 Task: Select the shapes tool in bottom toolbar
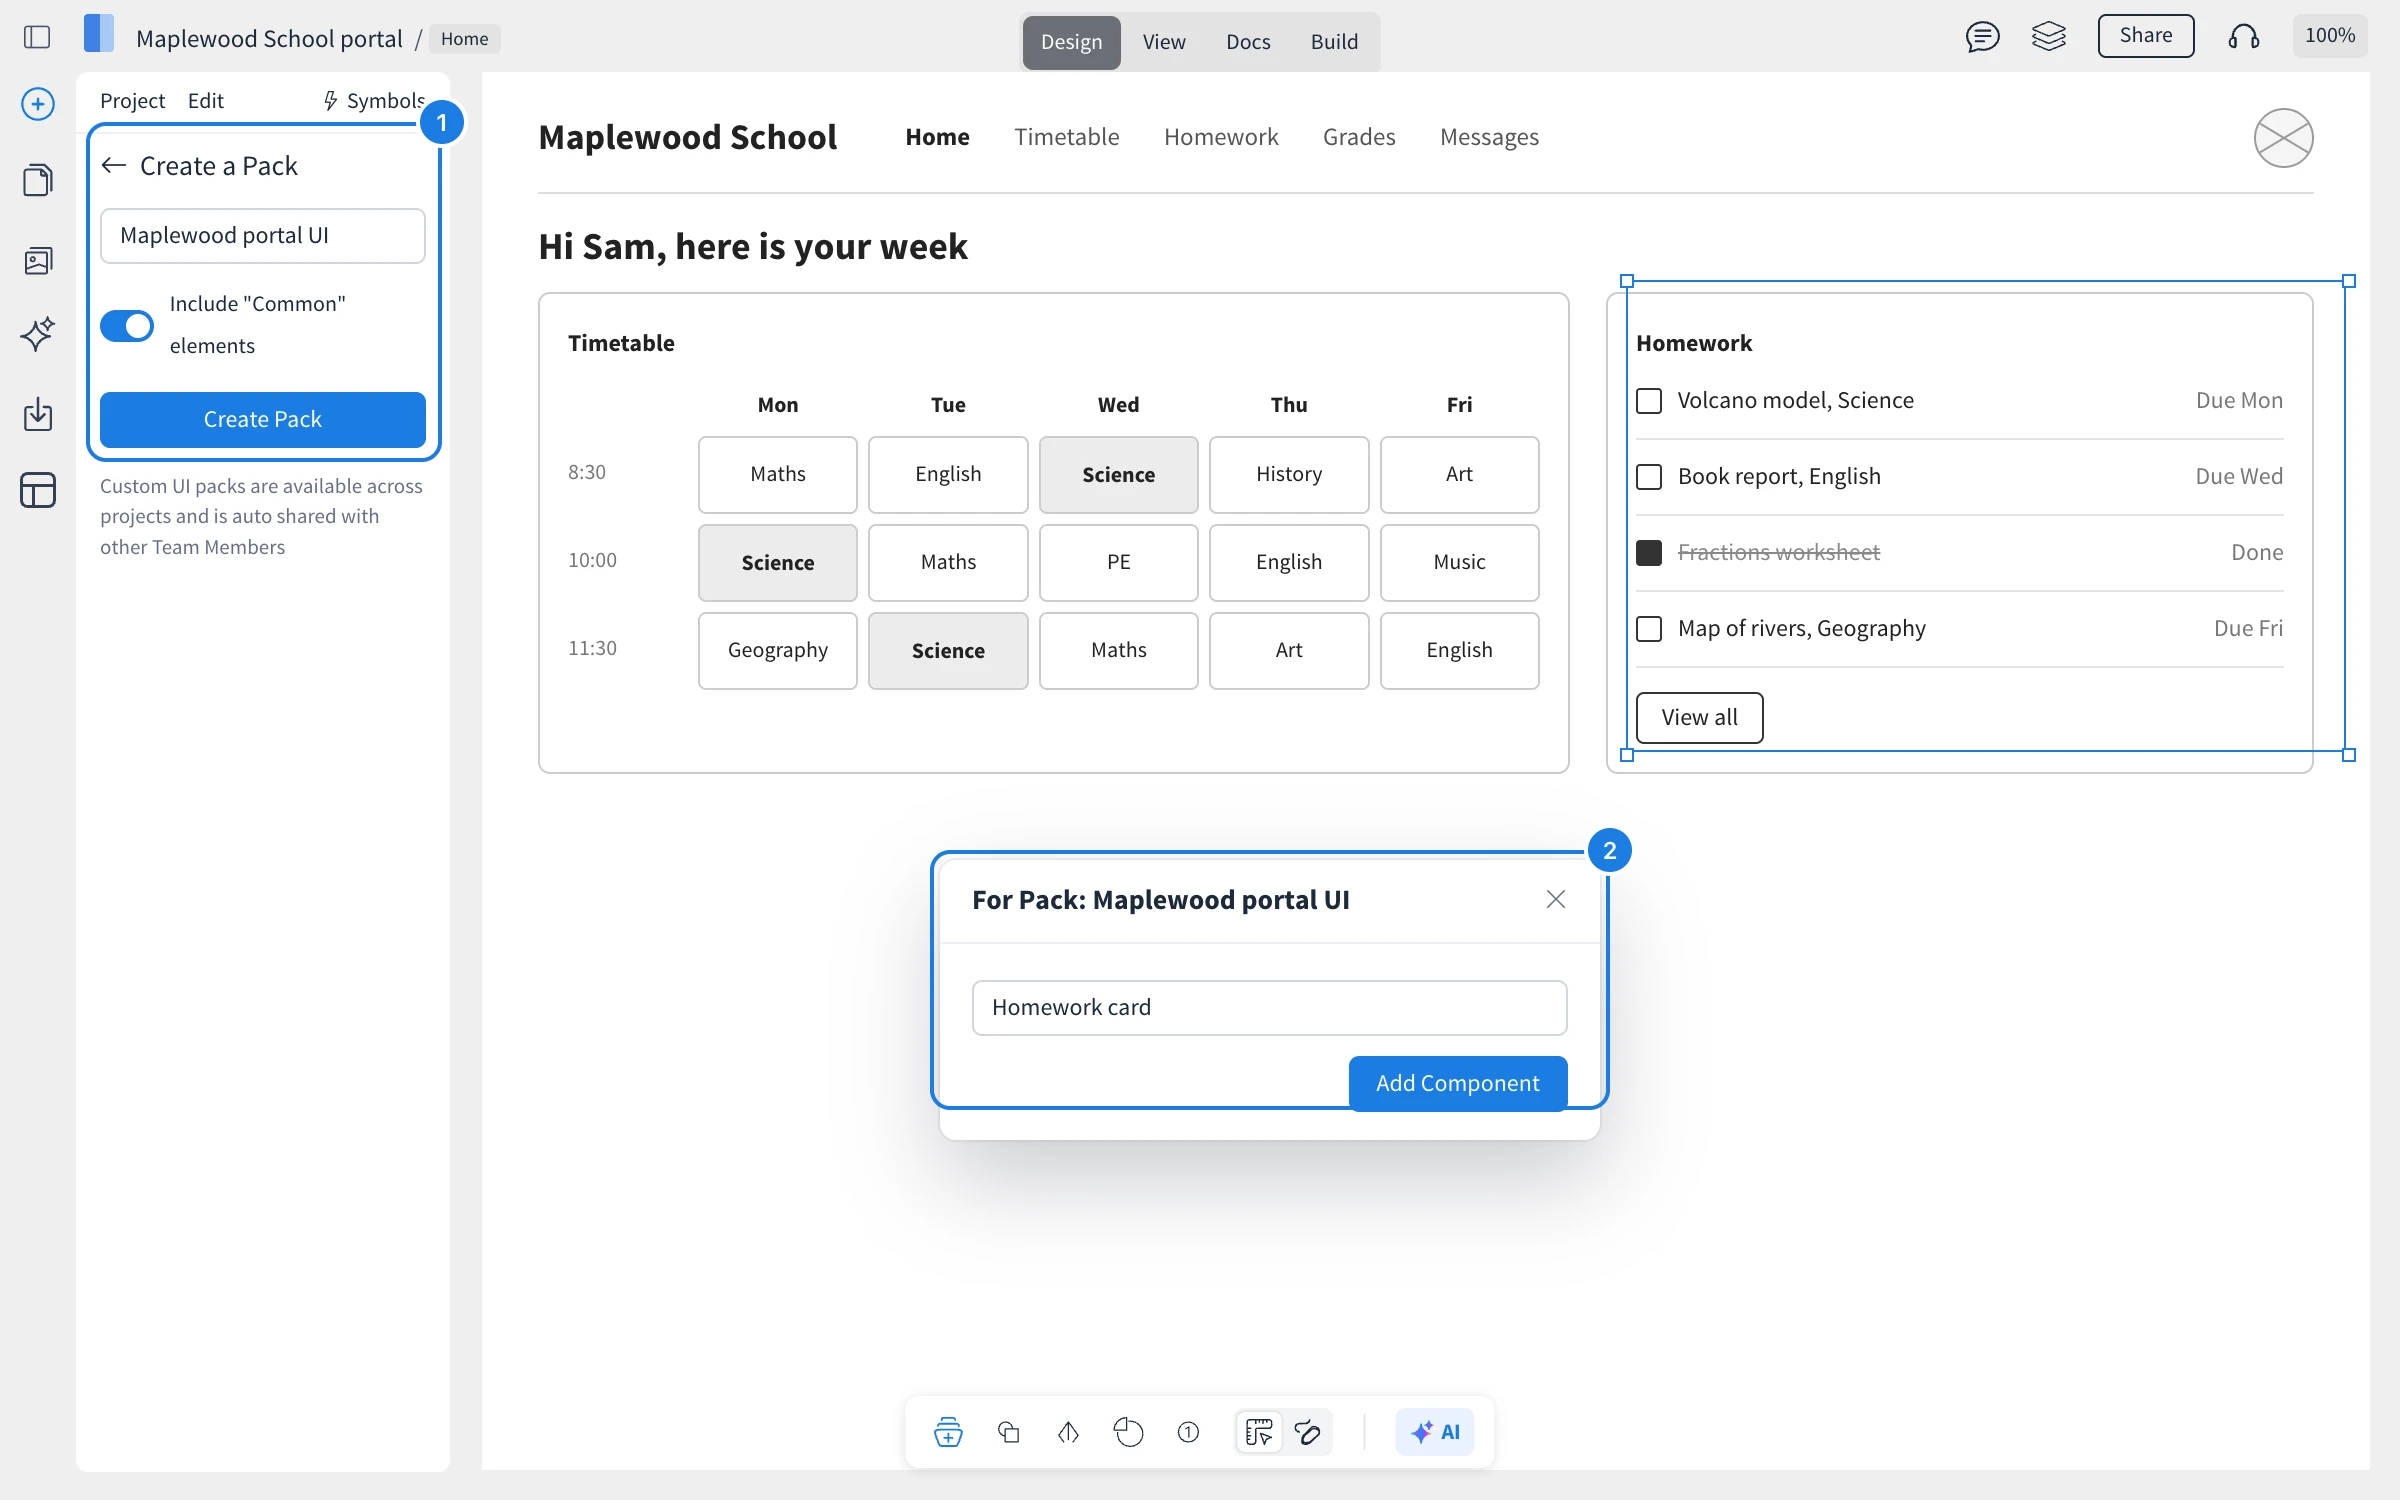[1009, 1432]
